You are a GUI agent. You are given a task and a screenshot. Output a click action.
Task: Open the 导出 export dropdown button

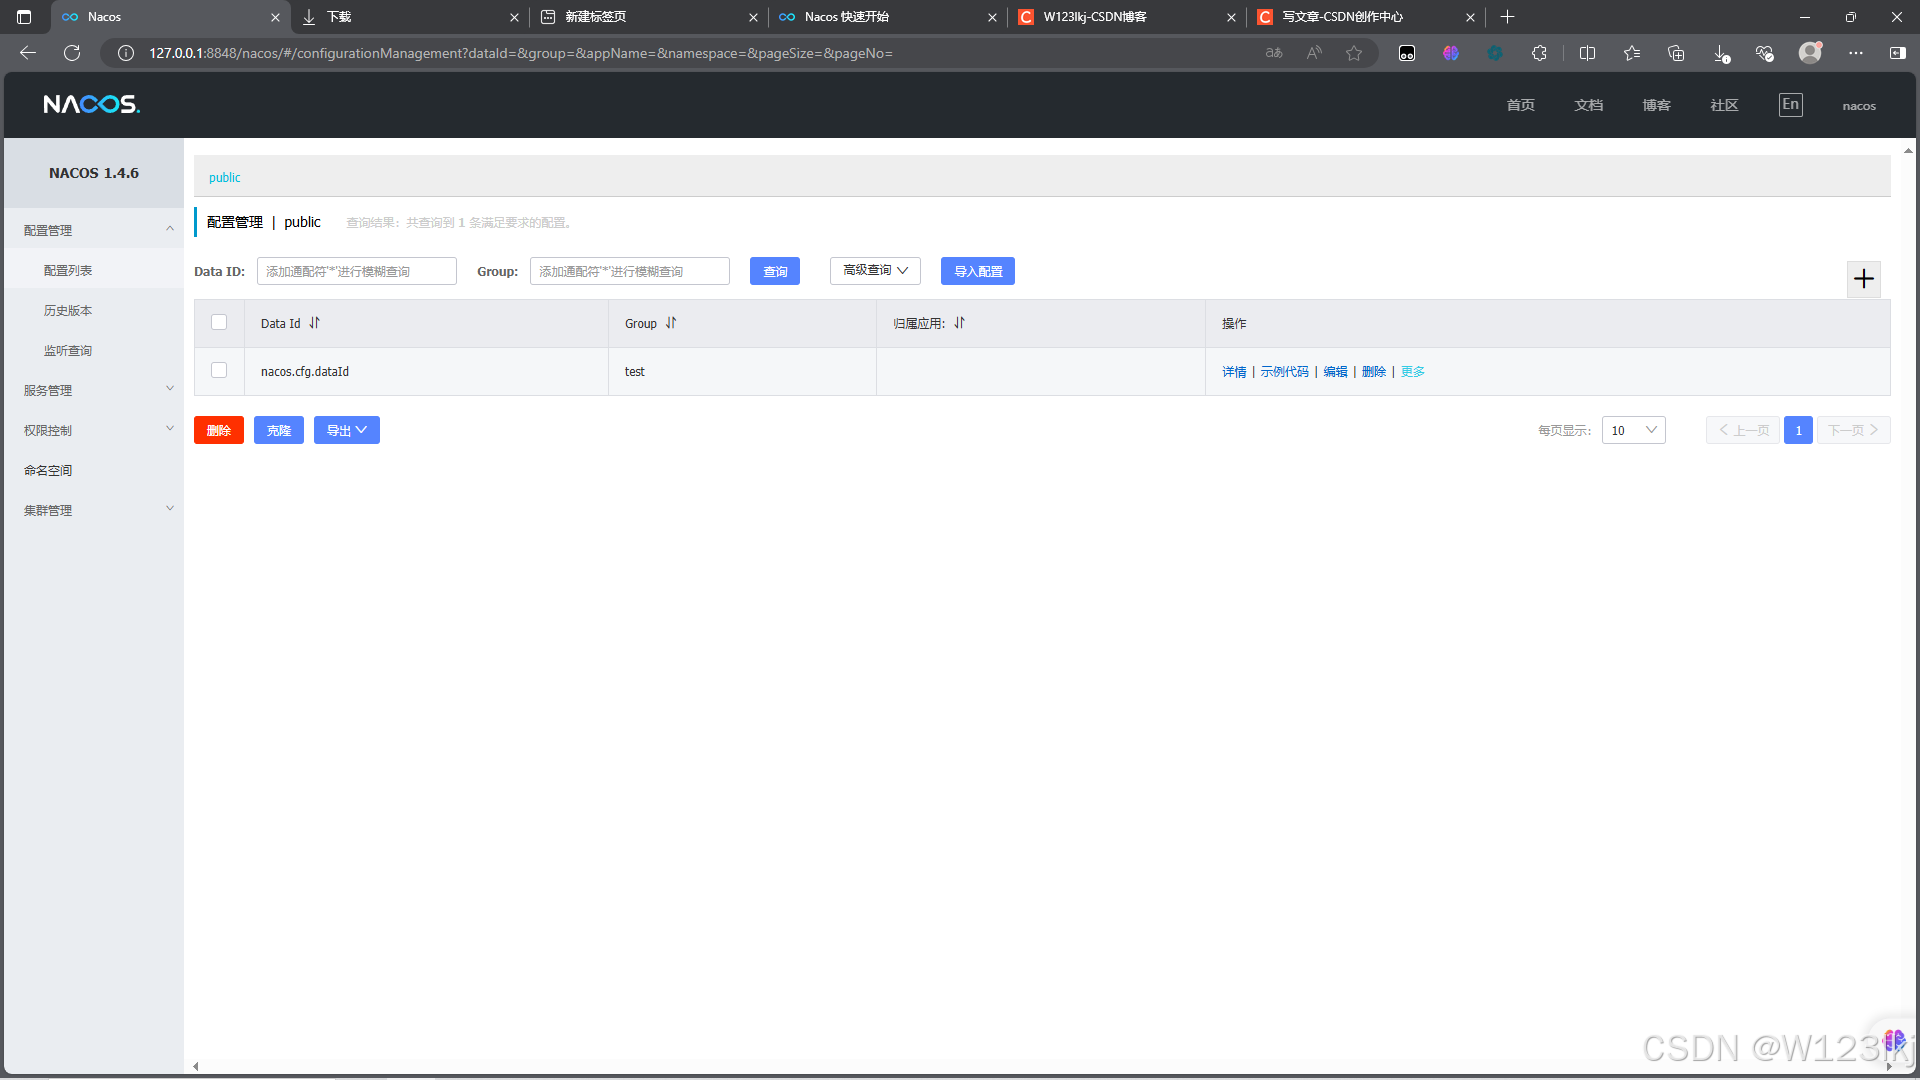pyautogui.click(x=346, y=430)
